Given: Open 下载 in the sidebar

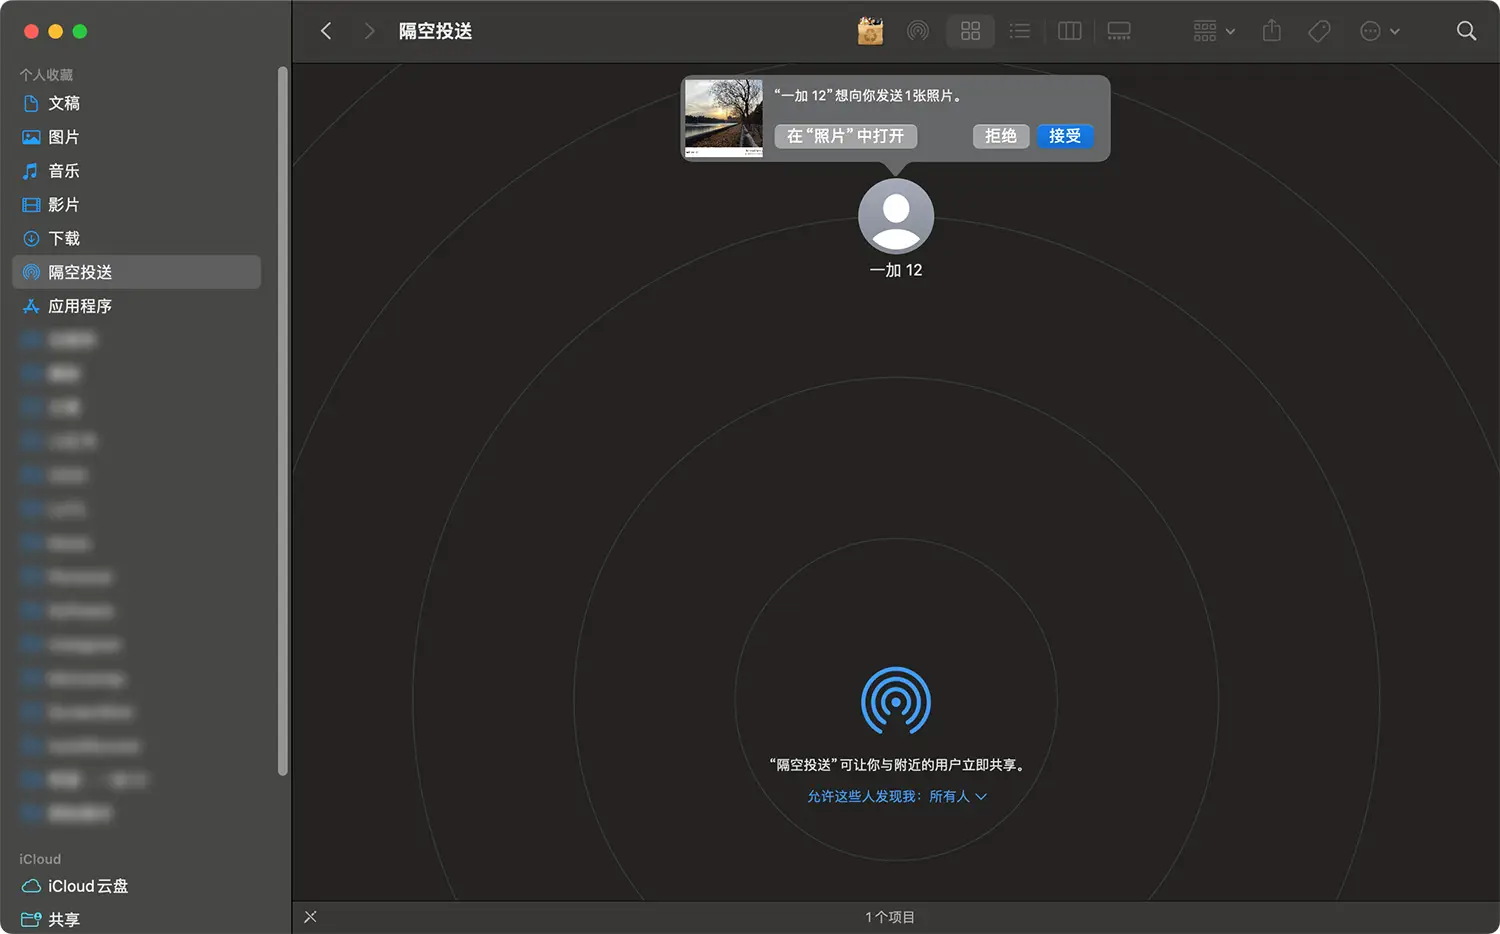Looking at the screenshot, I should 136,238.
